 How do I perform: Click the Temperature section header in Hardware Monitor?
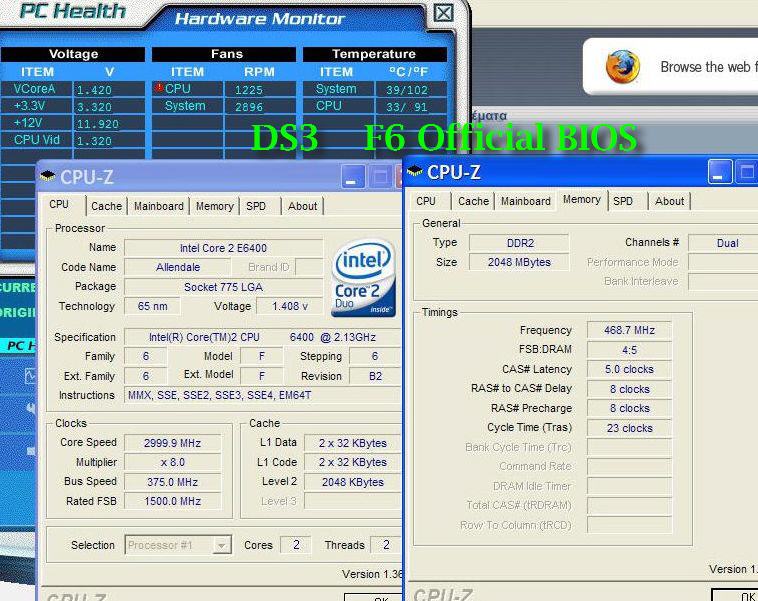[x=375, y=54]
